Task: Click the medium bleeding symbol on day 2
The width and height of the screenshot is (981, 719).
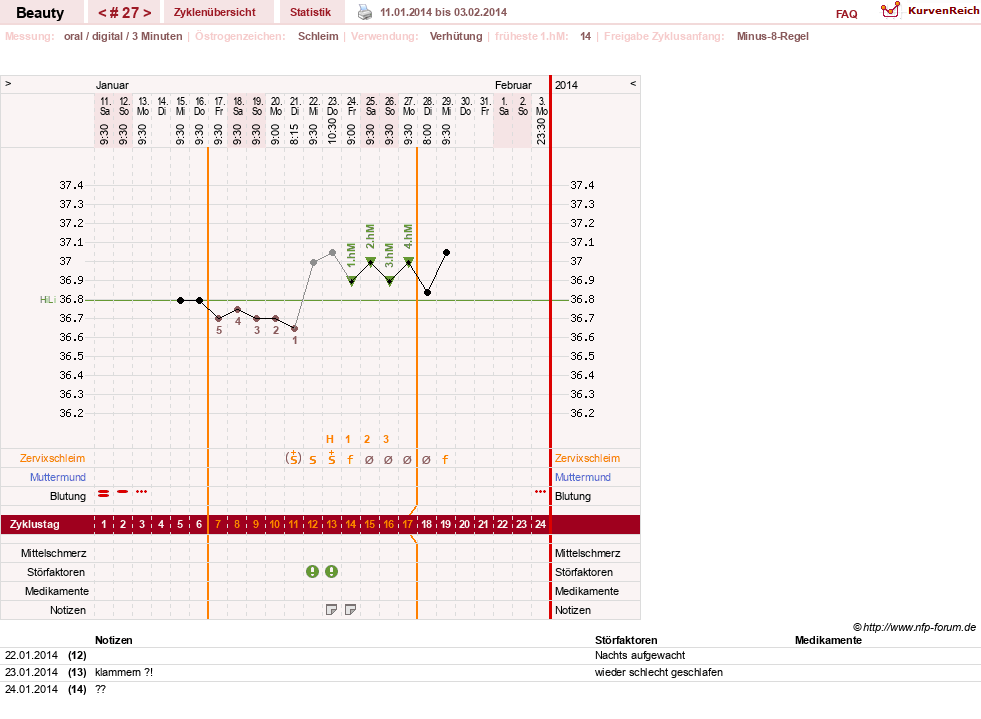Action: pos(123,492)
